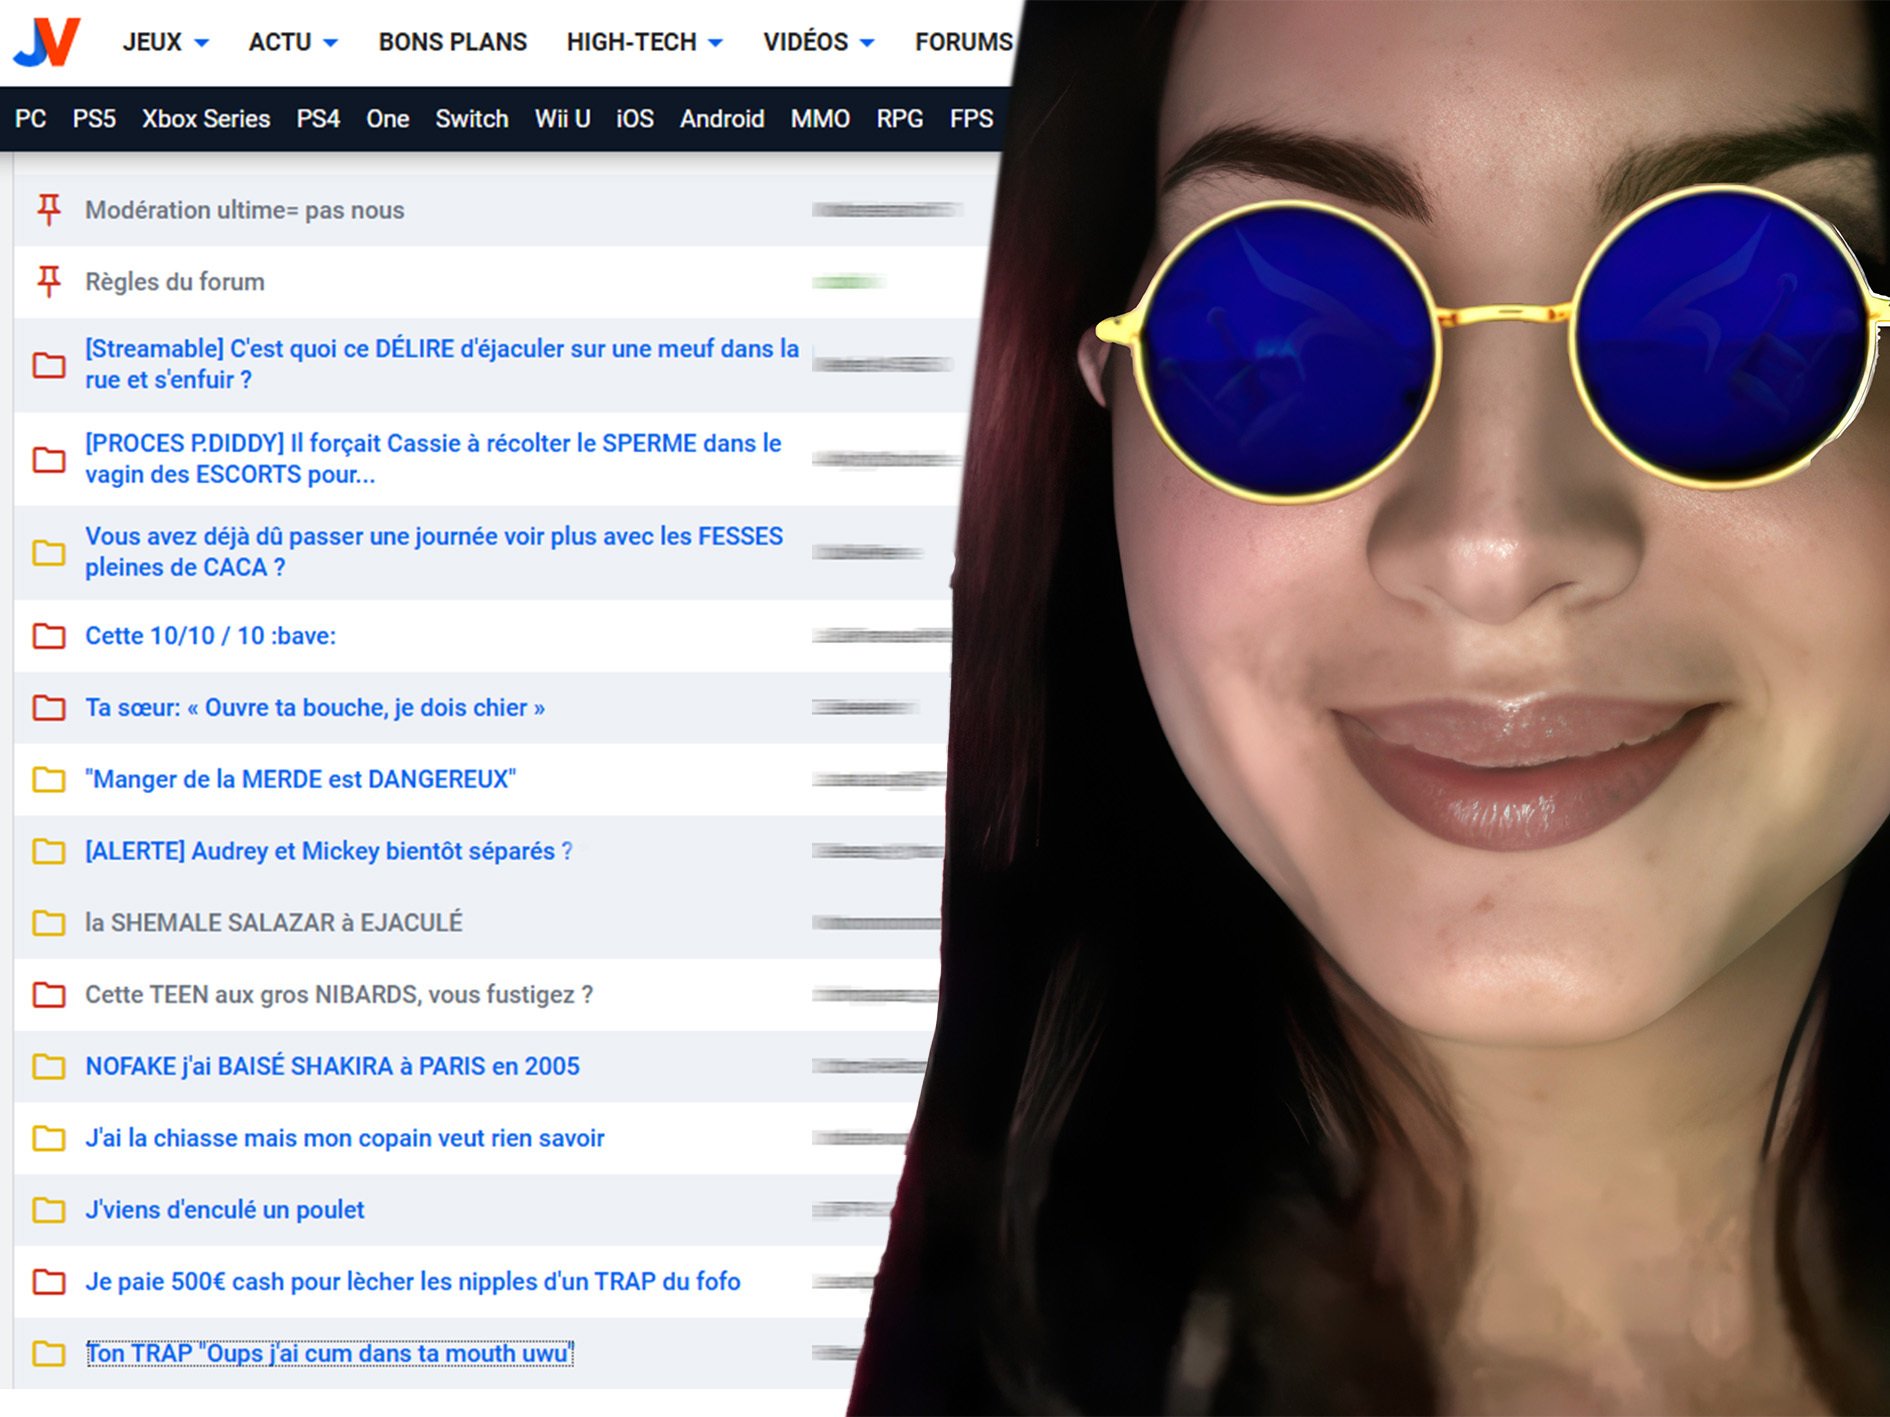Click the red folder icon beside the TEEN NIBARDS topic
The image size is (1890, 1417).
pos(47,995)
